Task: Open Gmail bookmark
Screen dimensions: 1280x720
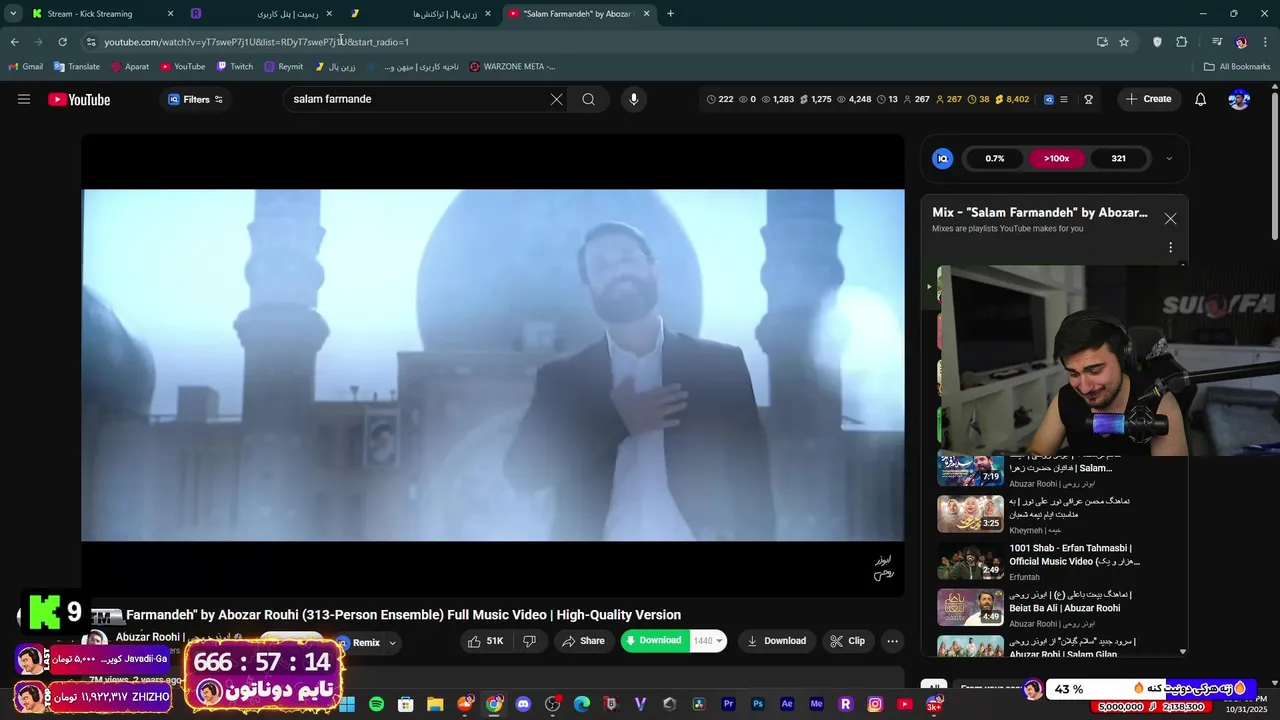Action: tap(26, 67)
